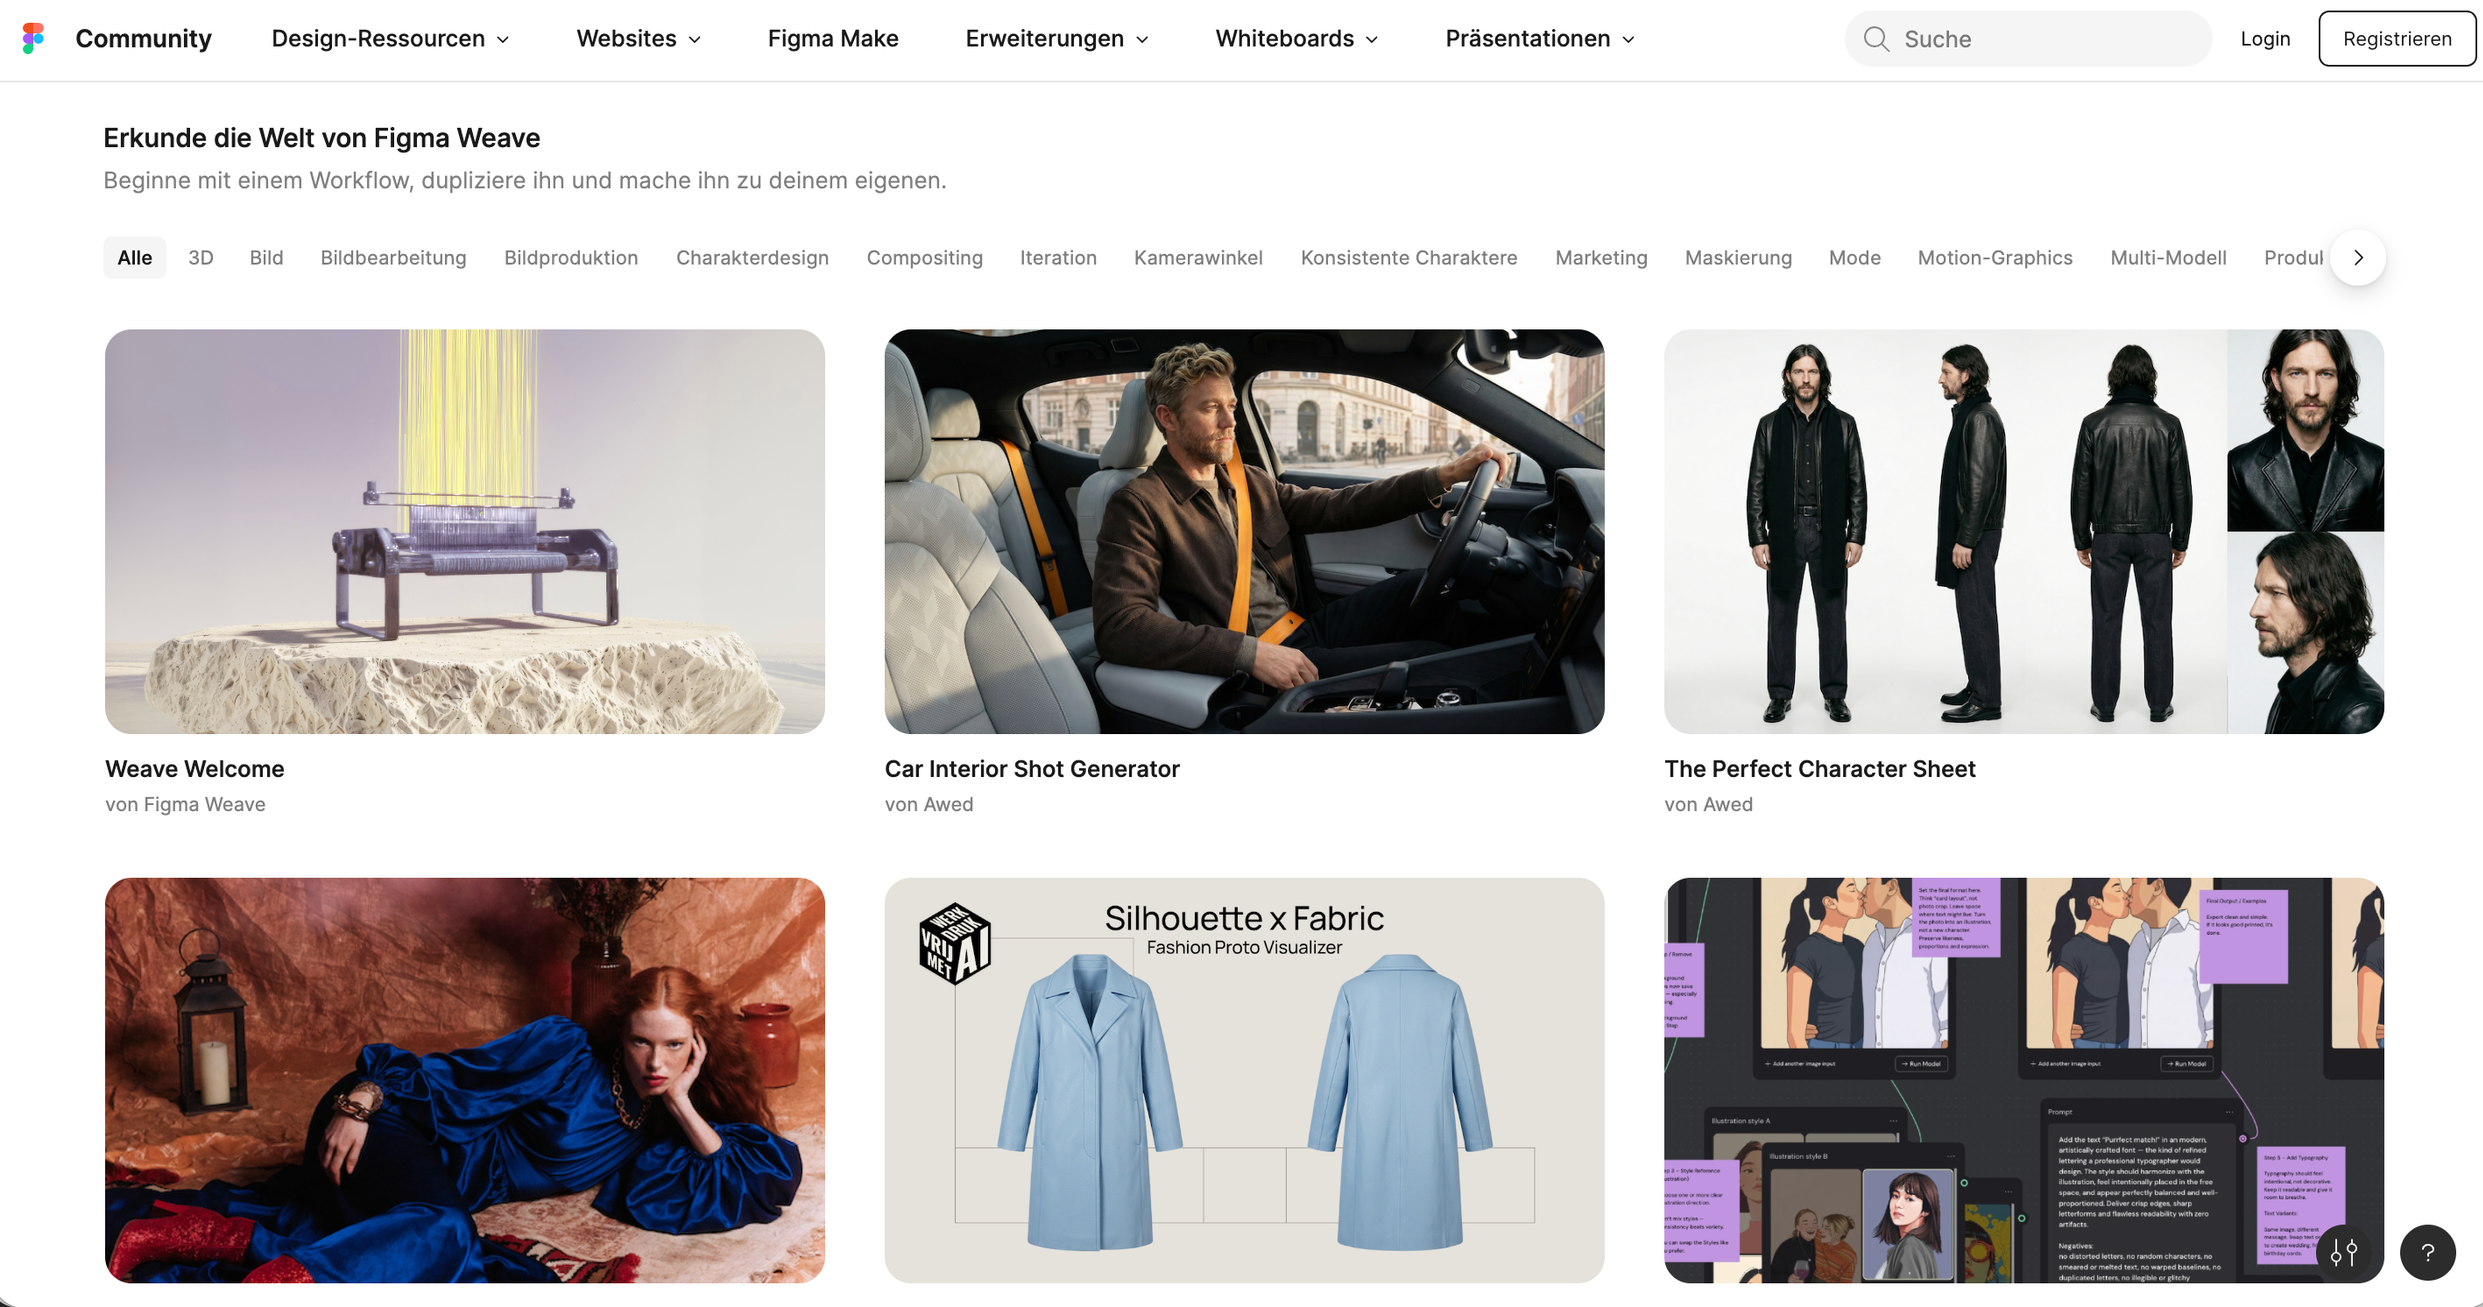The height and width of the screenshot is (1307, 2483).
Task: Click the search magnifier icon
Action: (x=1876, y=39)
